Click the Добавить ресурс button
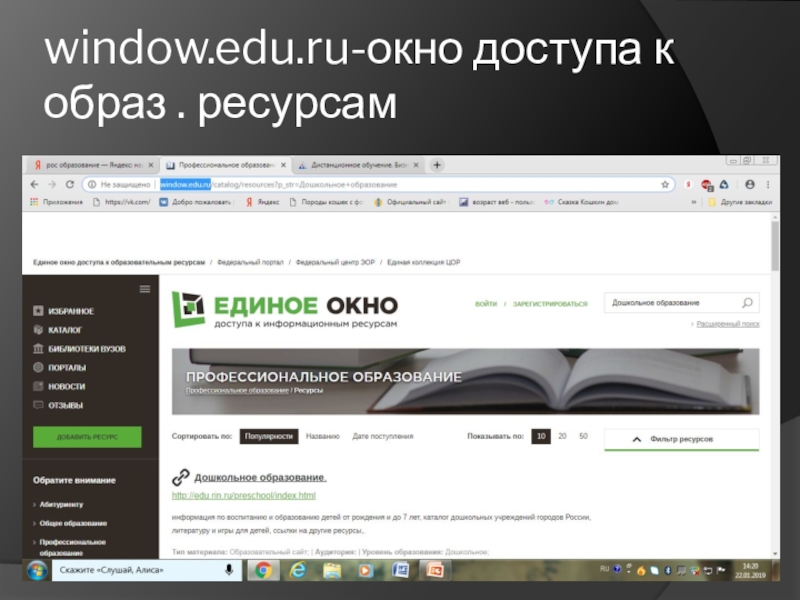Image resolution: width=800 pixels, height=600 pixels. click(x=87, y=437)
